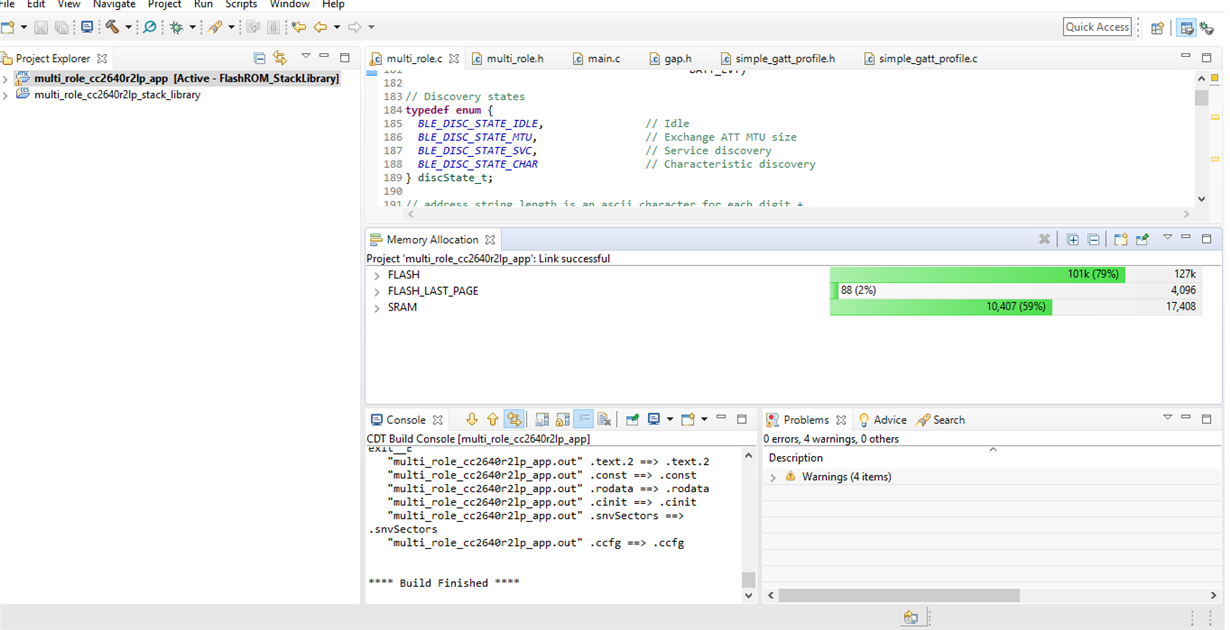Image resolution: width=1230 pixels, height=630 pixels.
Task: Switch to the simple_gatt_profile.c tab
Action: coord(927,59)
